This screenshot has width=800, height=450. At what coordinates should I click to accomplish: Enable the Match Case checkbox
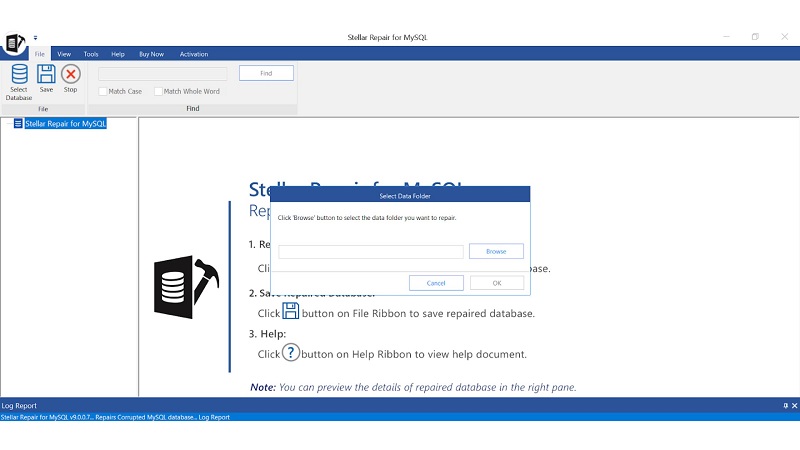point(102,91)
